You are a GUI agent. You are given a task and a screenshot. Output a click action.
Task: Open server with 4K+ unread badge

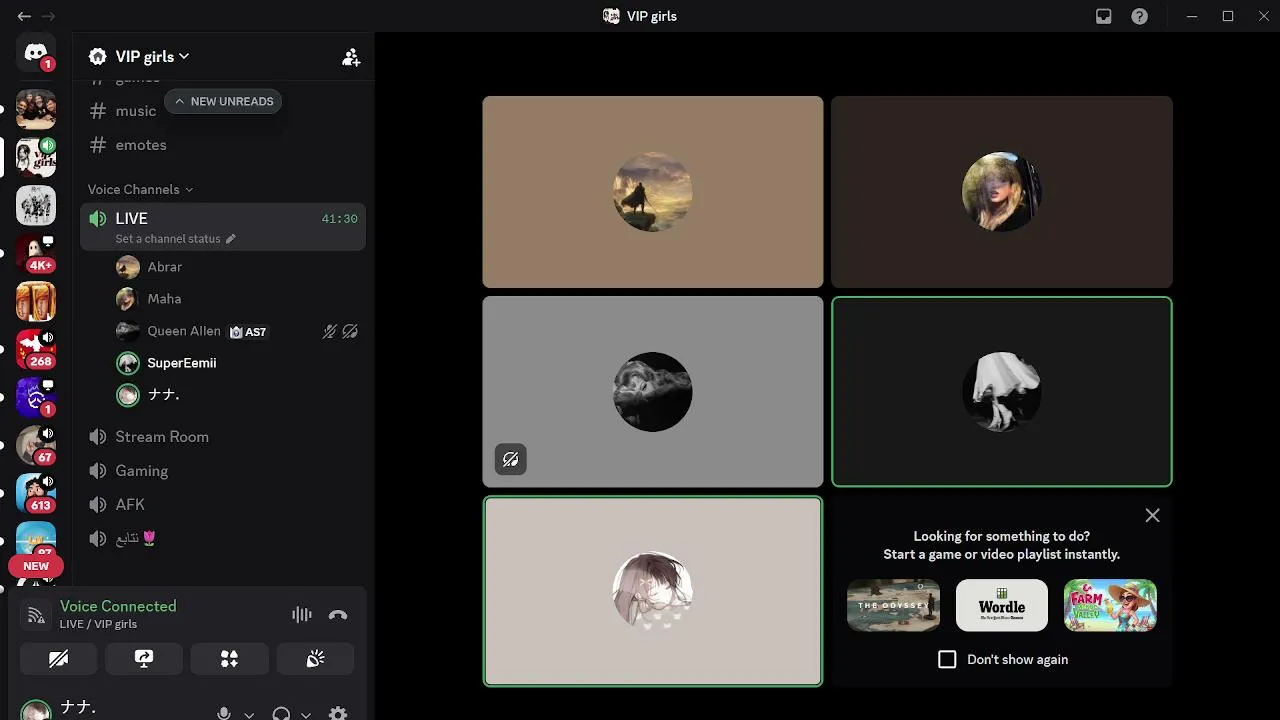36,253
